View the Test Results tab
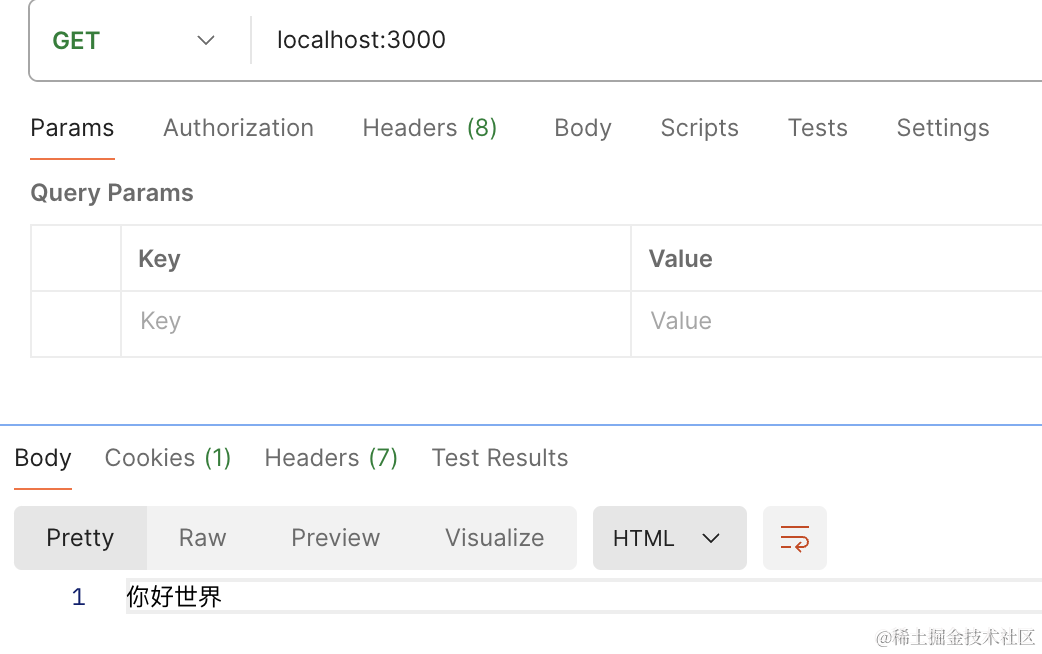The width and height of the screenshot is (1042, 654). click(x=500, y=458)
